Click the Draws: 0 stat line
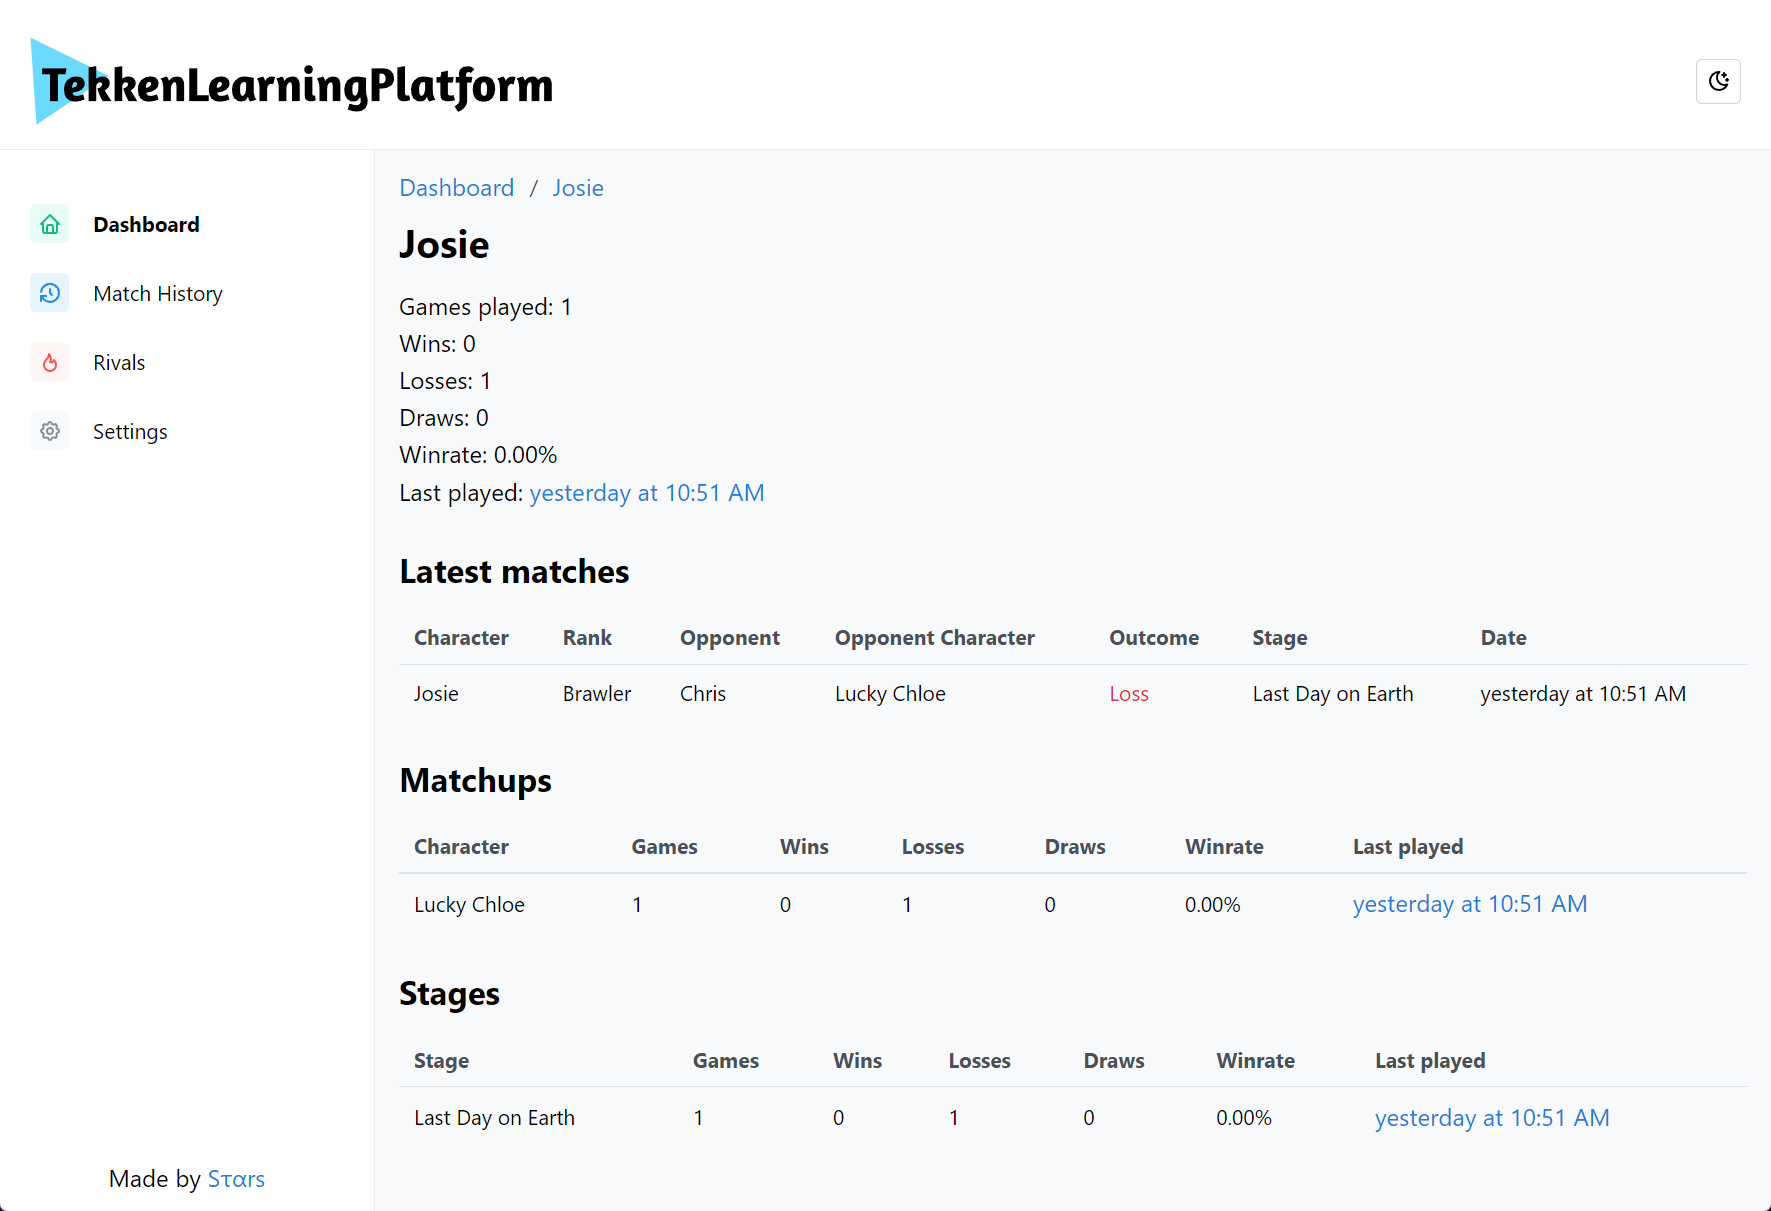 tap(444, 418)
